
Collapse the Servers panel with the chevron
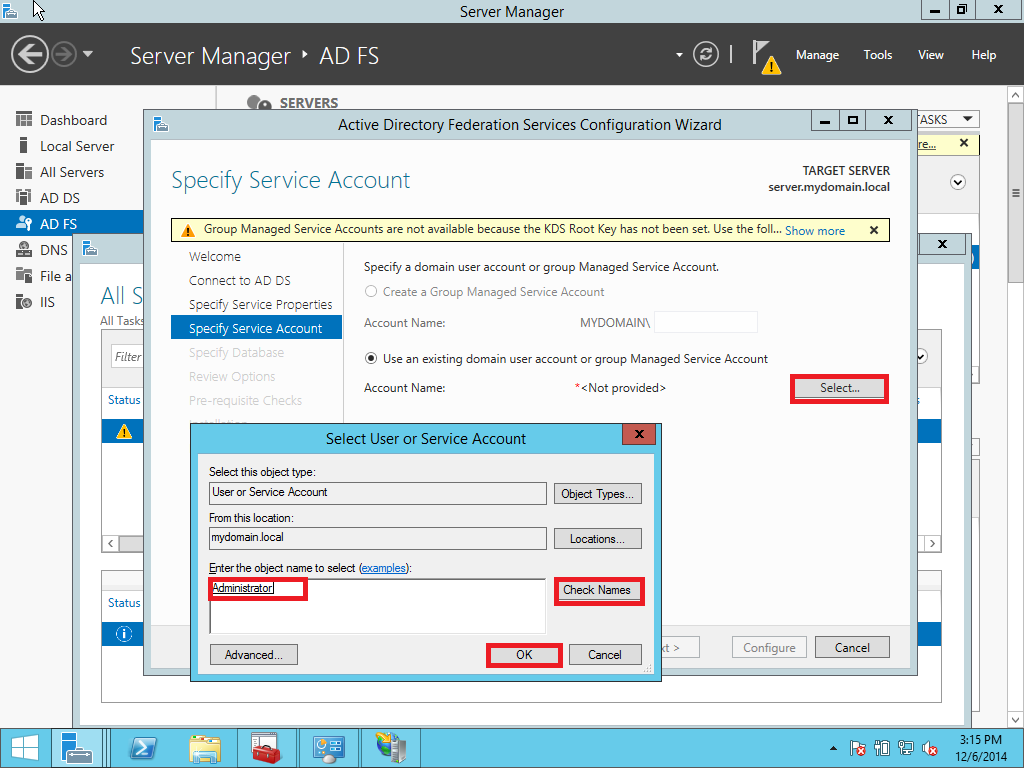[x=957, y=182]
